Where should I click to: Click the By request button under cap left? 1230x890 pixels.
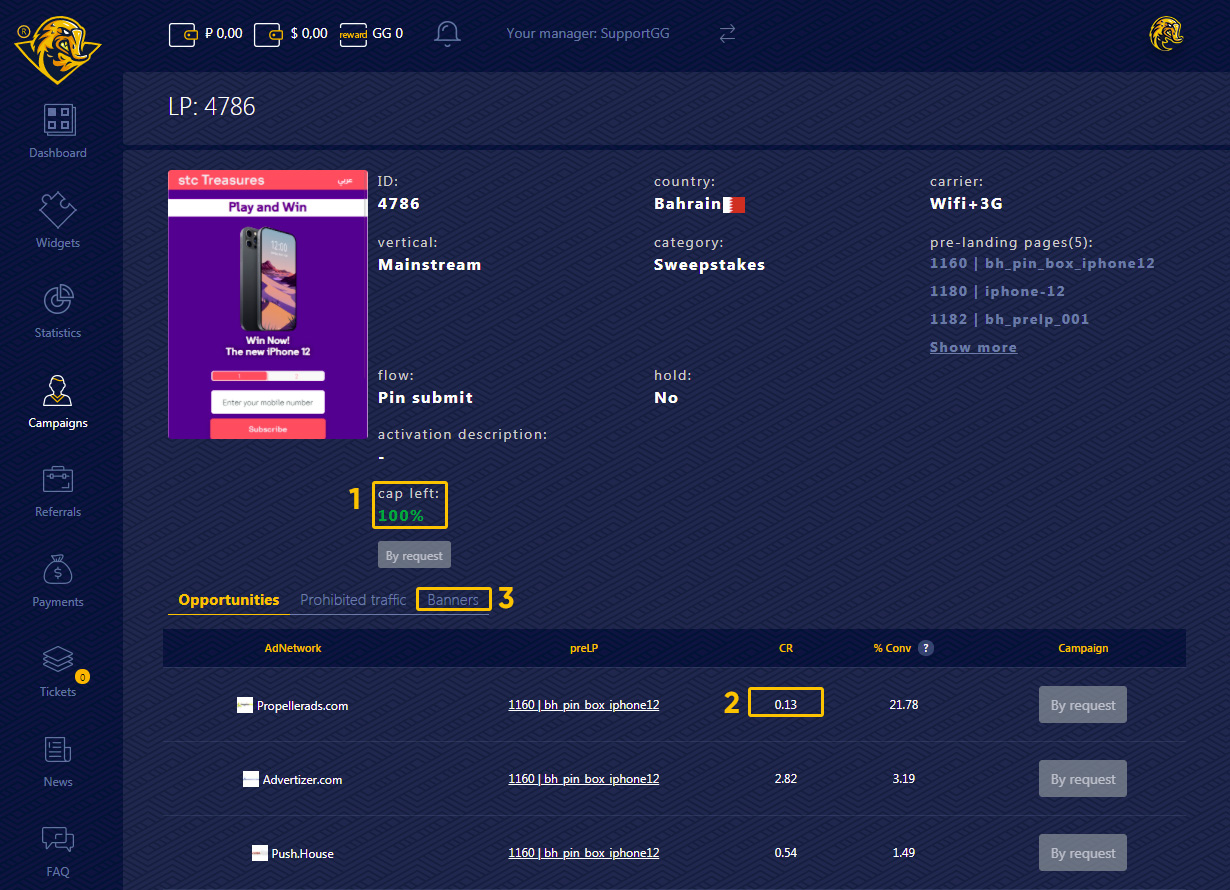click(x=414, y=555)
